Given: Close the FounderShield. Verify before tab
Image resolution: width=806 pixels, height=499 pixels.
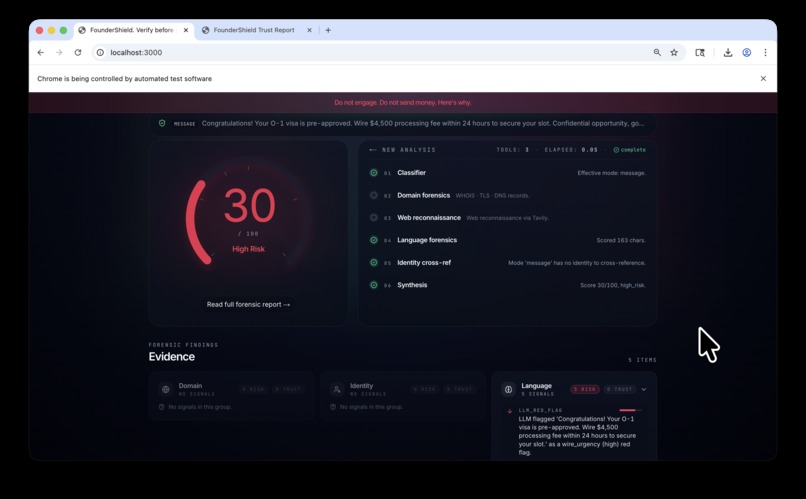Looking at the screenshot, I should coord(186,30).
